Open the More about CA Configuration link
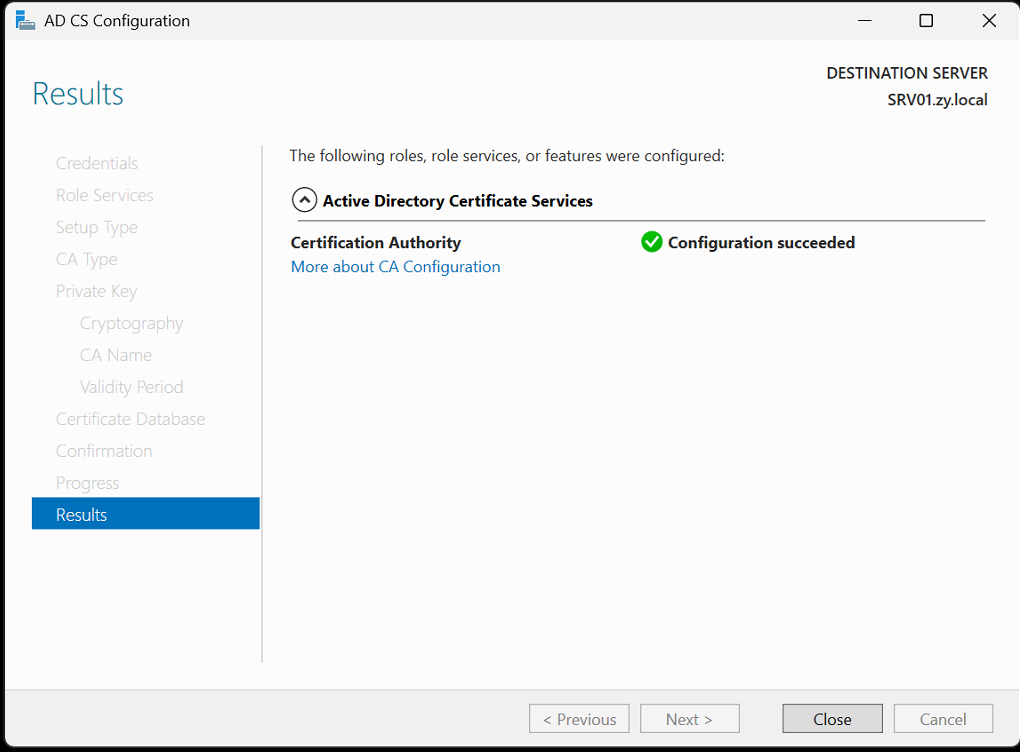 (x=396, y=267)
